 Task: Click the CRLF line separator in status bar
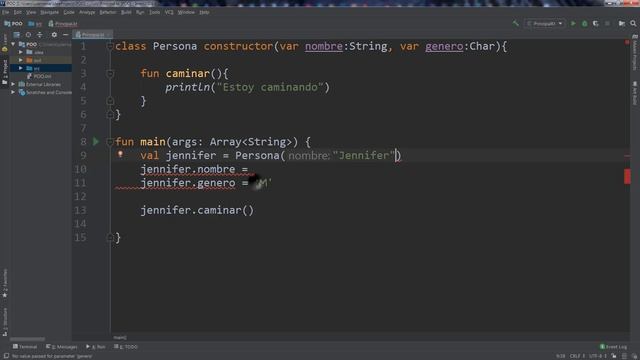tap(577, 356)
